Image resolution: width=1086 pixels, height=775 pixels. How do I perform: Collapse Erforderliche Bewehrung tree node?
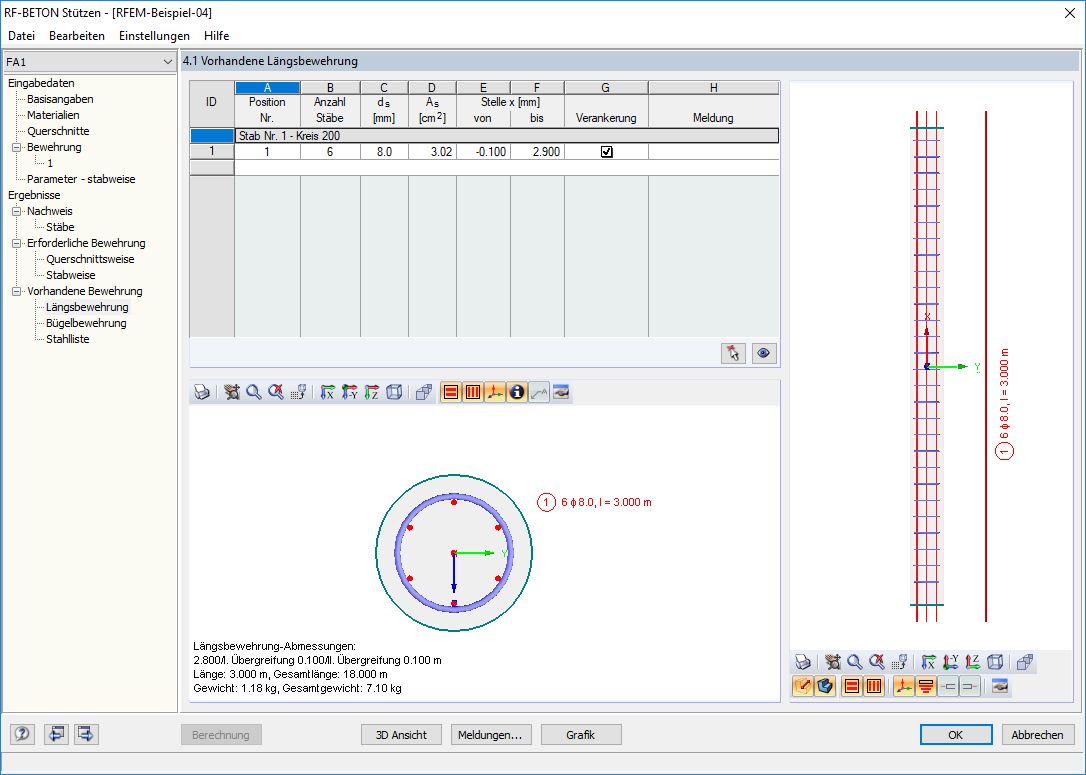[17, 243]
